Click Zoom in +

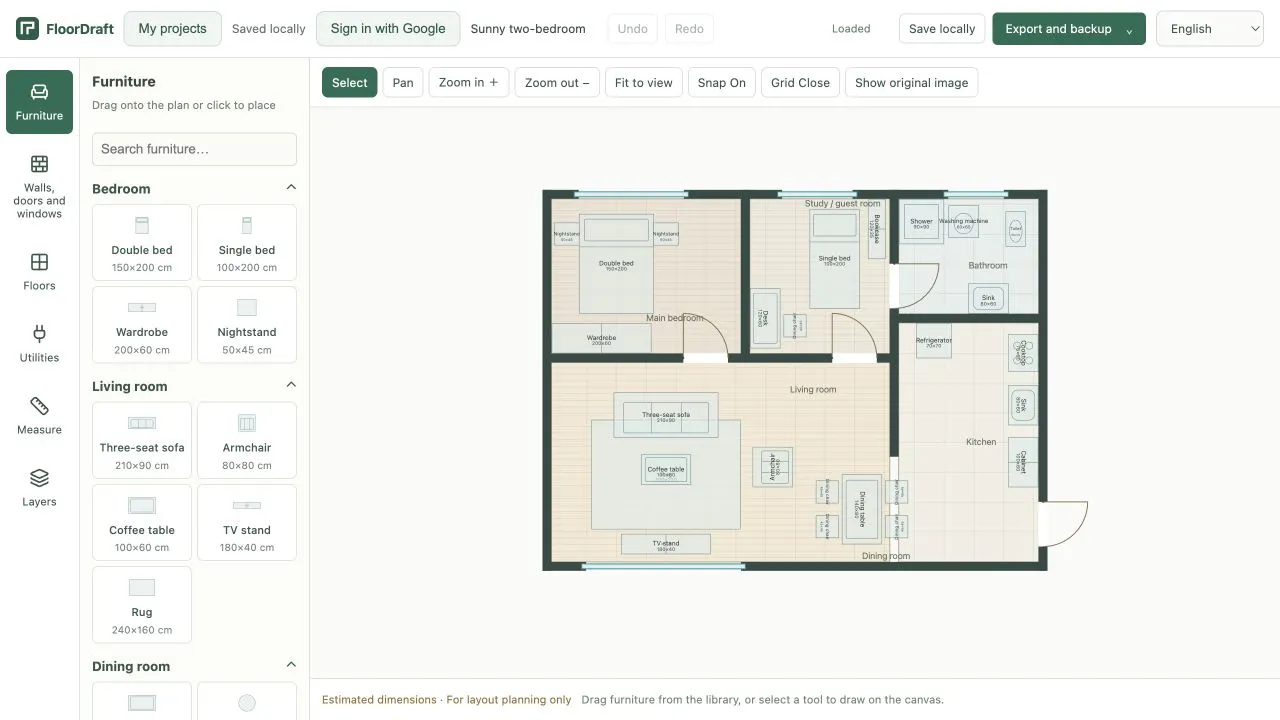coord(469,82)
